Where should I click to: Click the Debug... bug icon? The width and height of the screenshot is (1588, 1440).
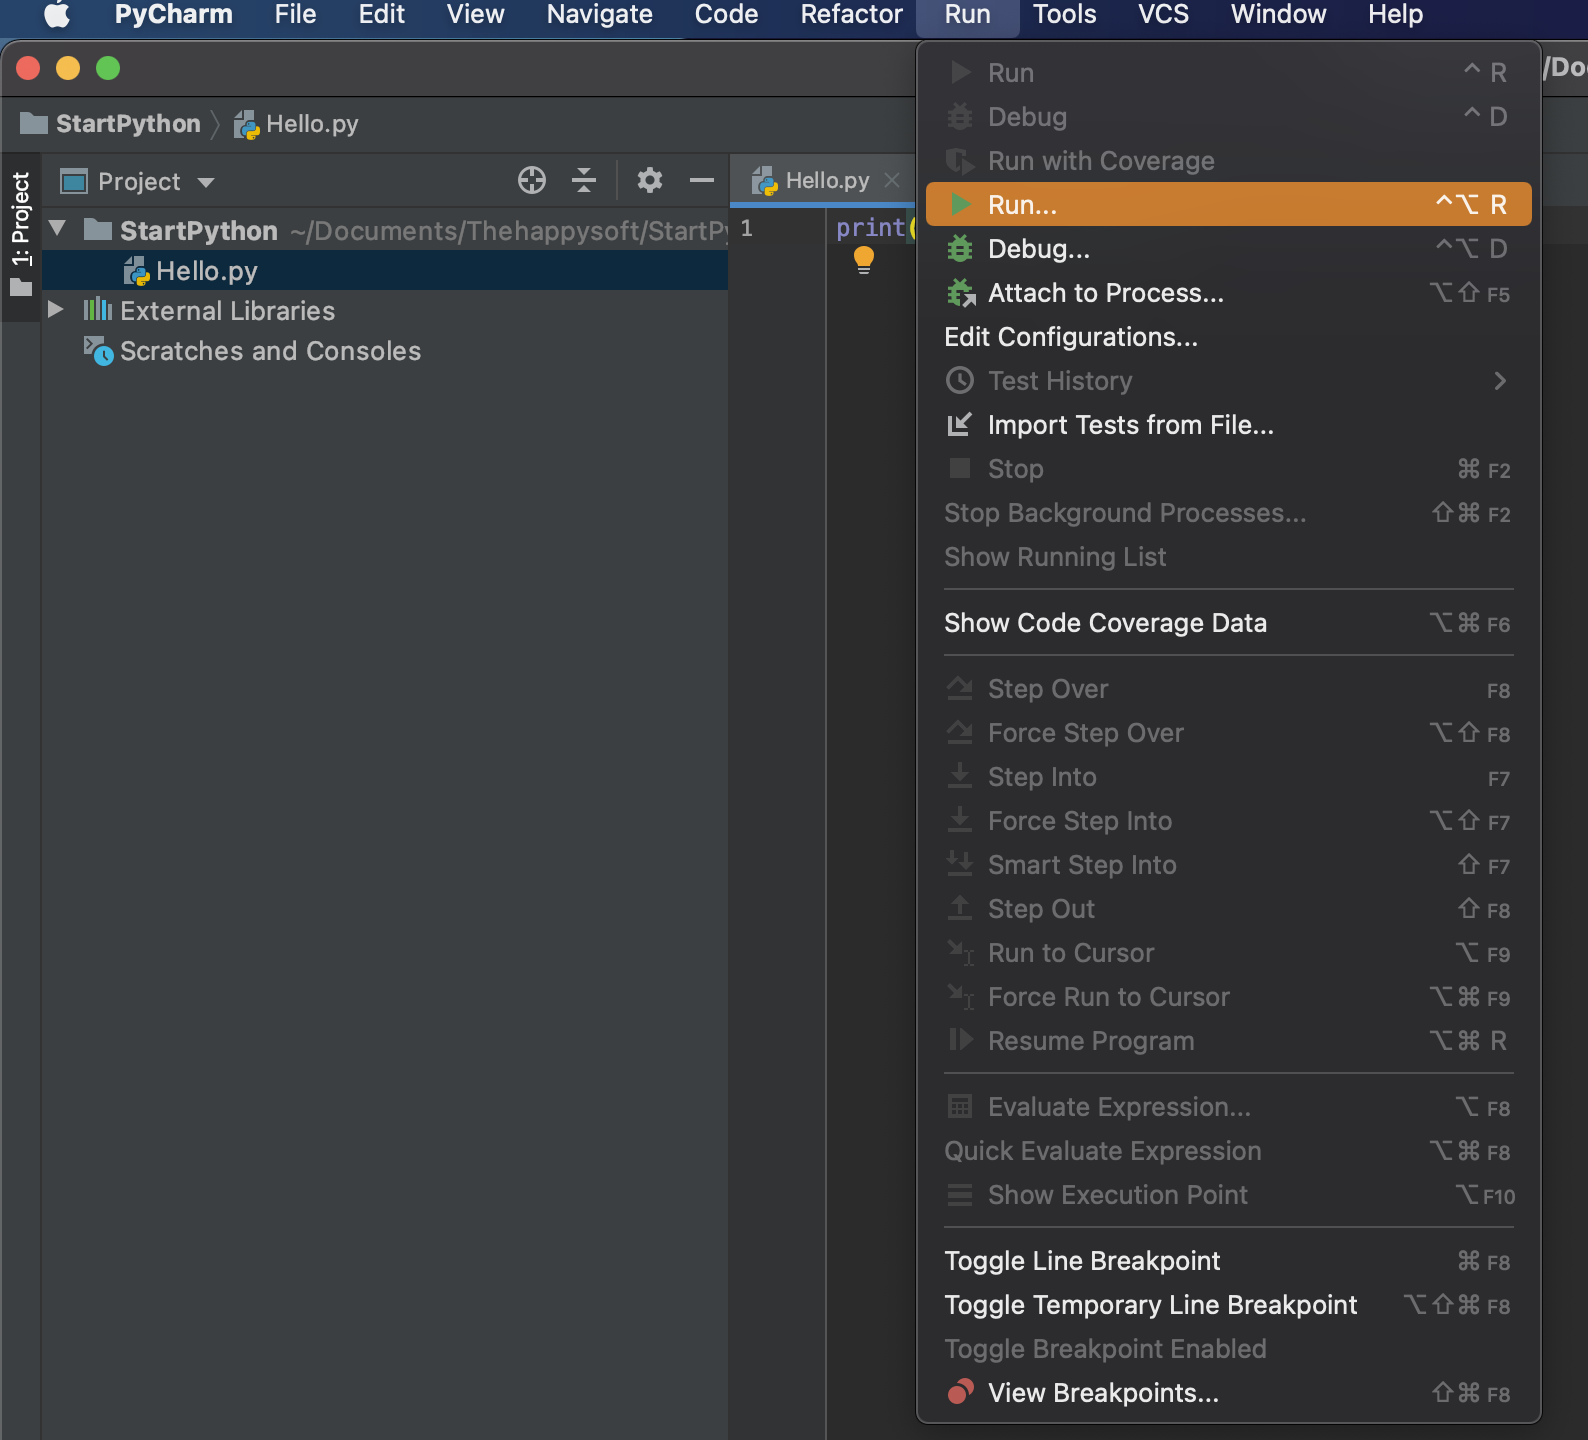click(x=960, y=248)
